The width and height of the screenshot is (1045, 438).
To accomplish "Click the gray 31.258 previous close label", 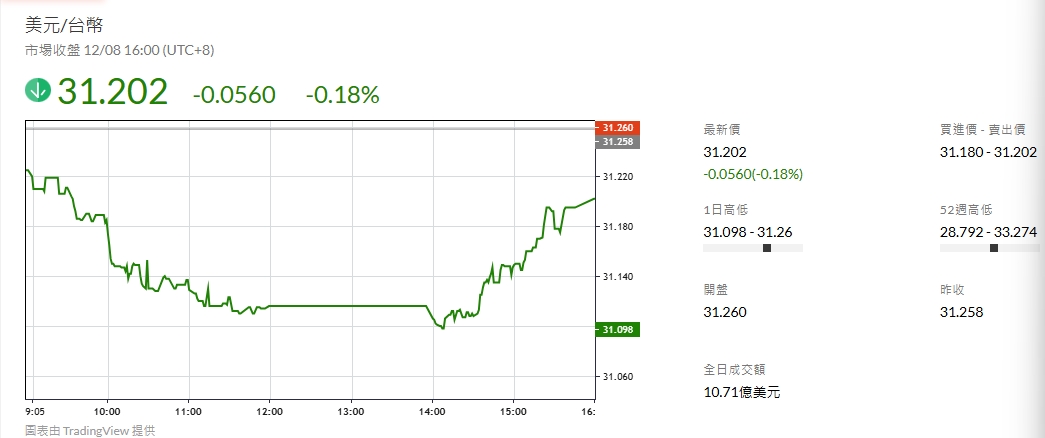I will pyautogui.click(x=617, y=142).
